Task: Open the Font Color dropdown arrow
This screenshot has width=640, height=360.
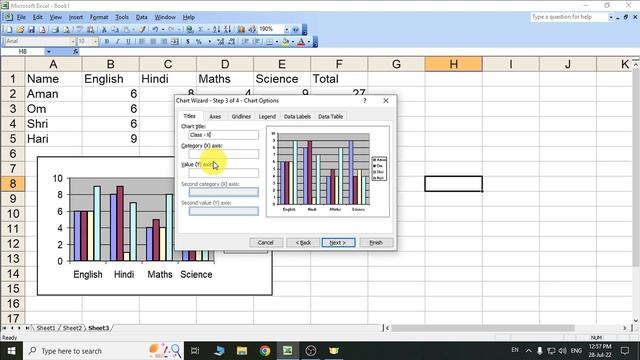Action: pyautogui.click(x=309, y=41)
